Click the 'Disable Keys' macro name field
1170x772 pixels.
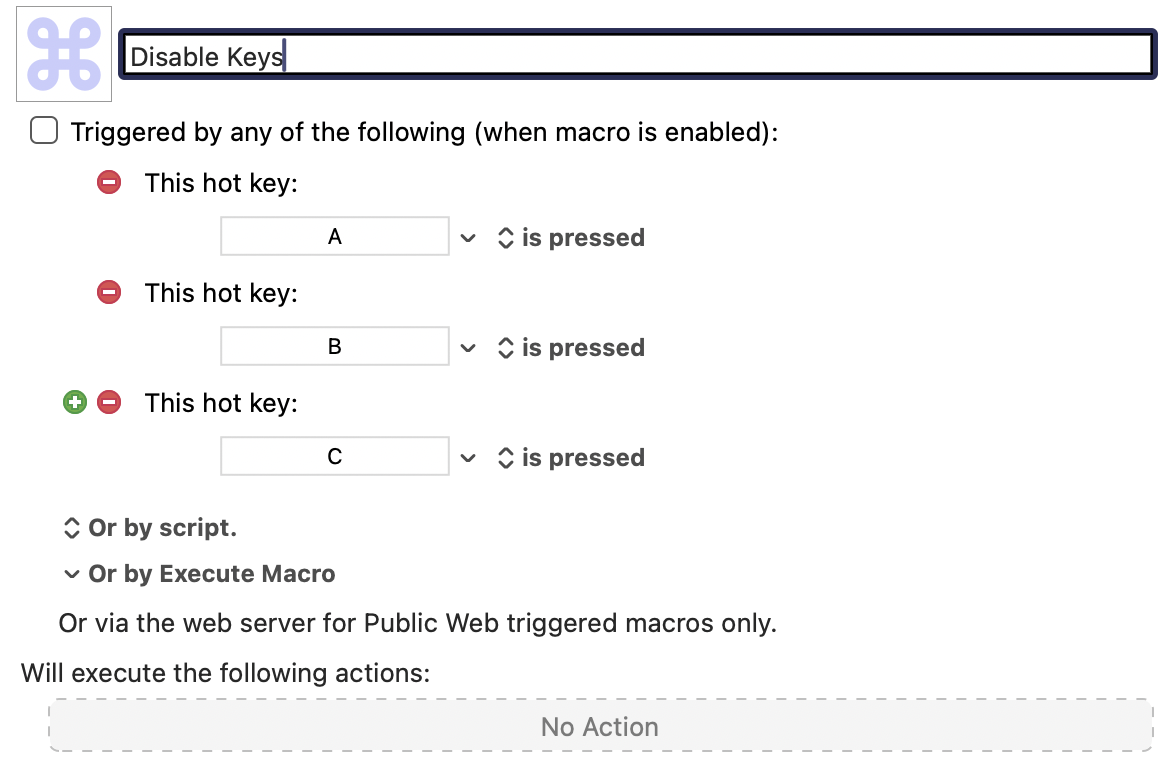pyautogui.click(x=638, y=54)
